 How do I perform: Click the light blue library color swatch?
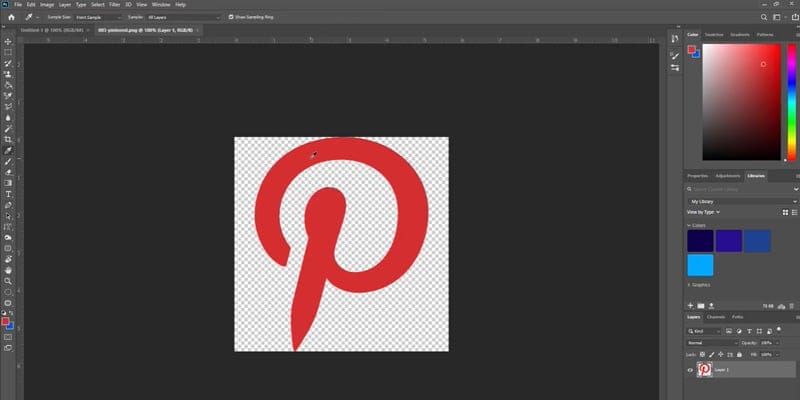700,265
